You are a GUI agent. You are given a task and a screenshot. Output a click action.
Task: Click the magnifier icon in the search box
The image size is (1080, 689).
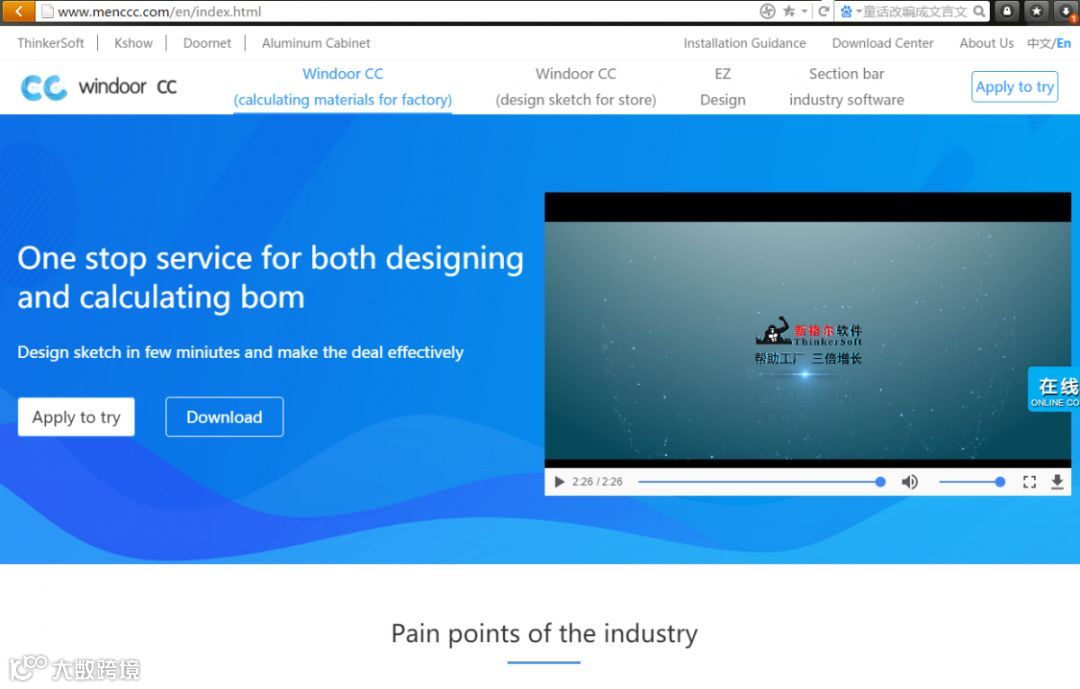point(979,11)
